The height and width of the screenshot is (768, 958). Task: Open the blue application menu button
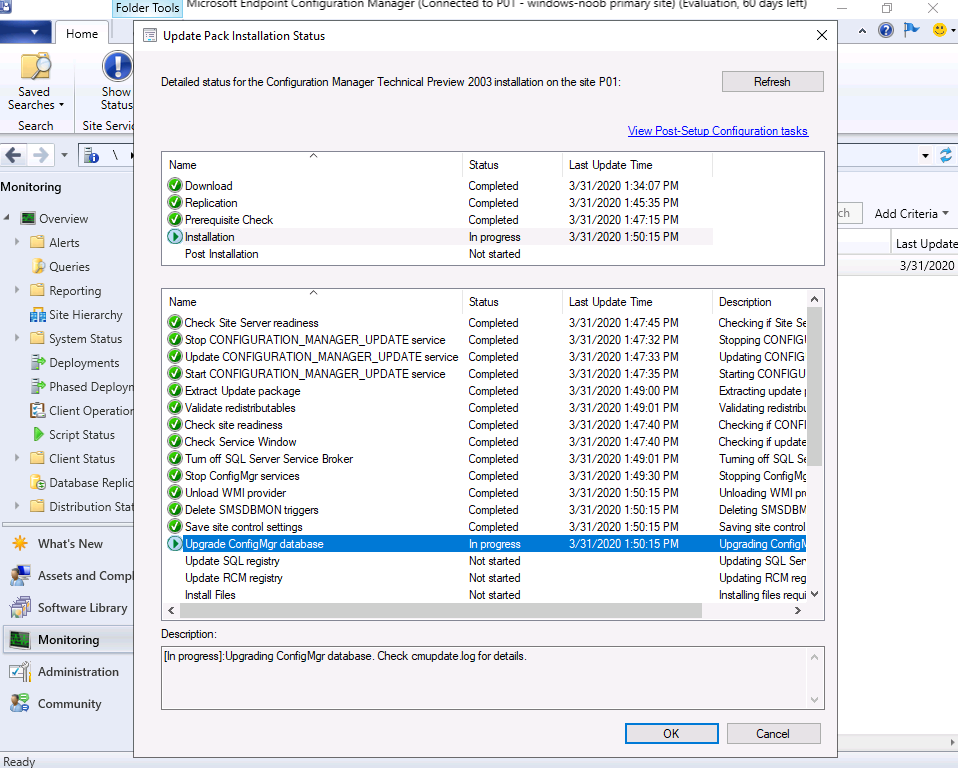point(25,32)
